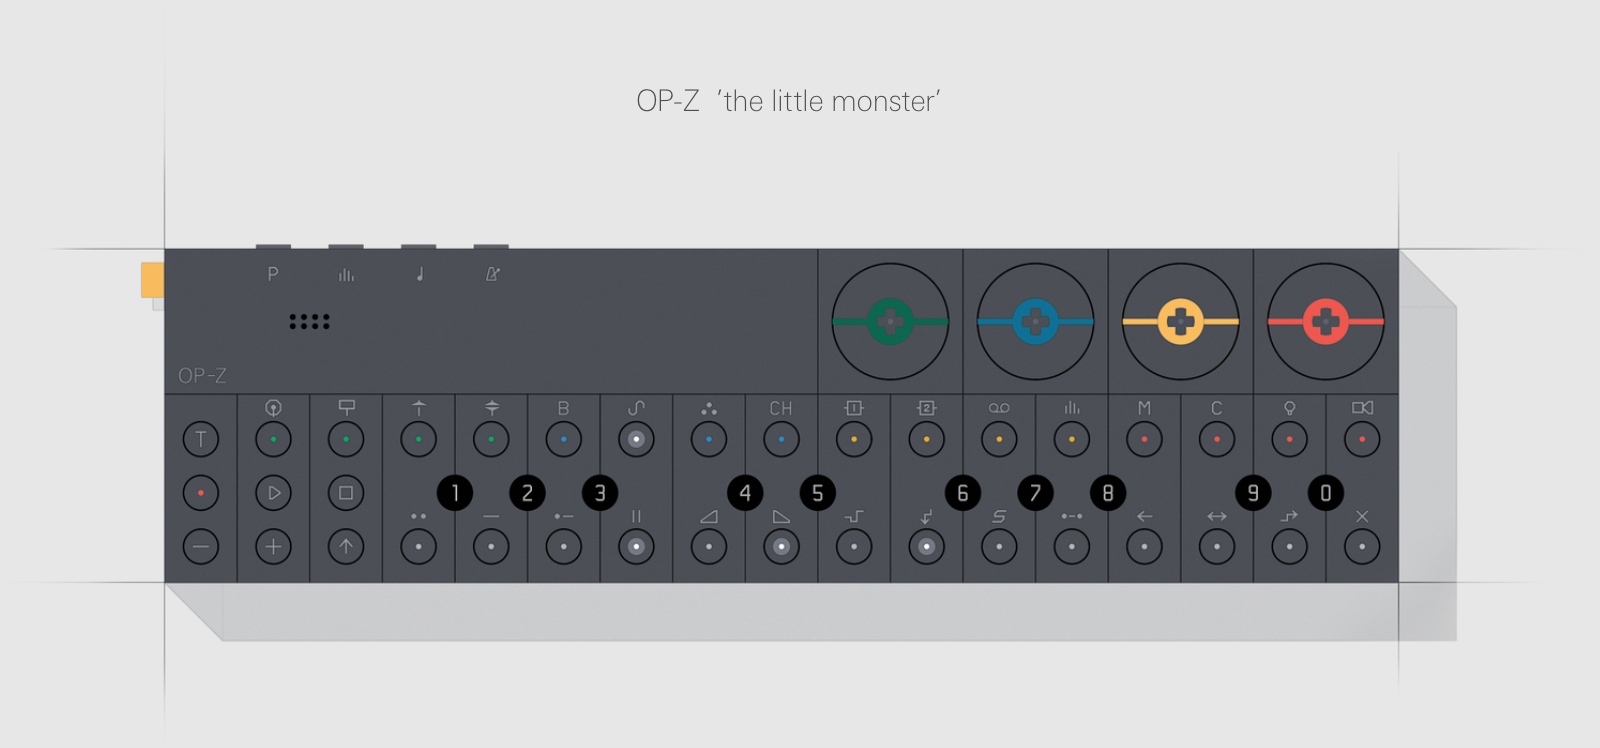Viewport: 1600px width, 748px height.
Task: Click the red-dot record button
Action: tap(201, 493)
